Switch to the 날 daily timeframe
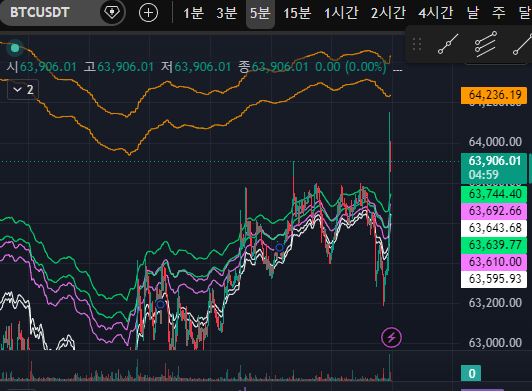 [473, 13]
